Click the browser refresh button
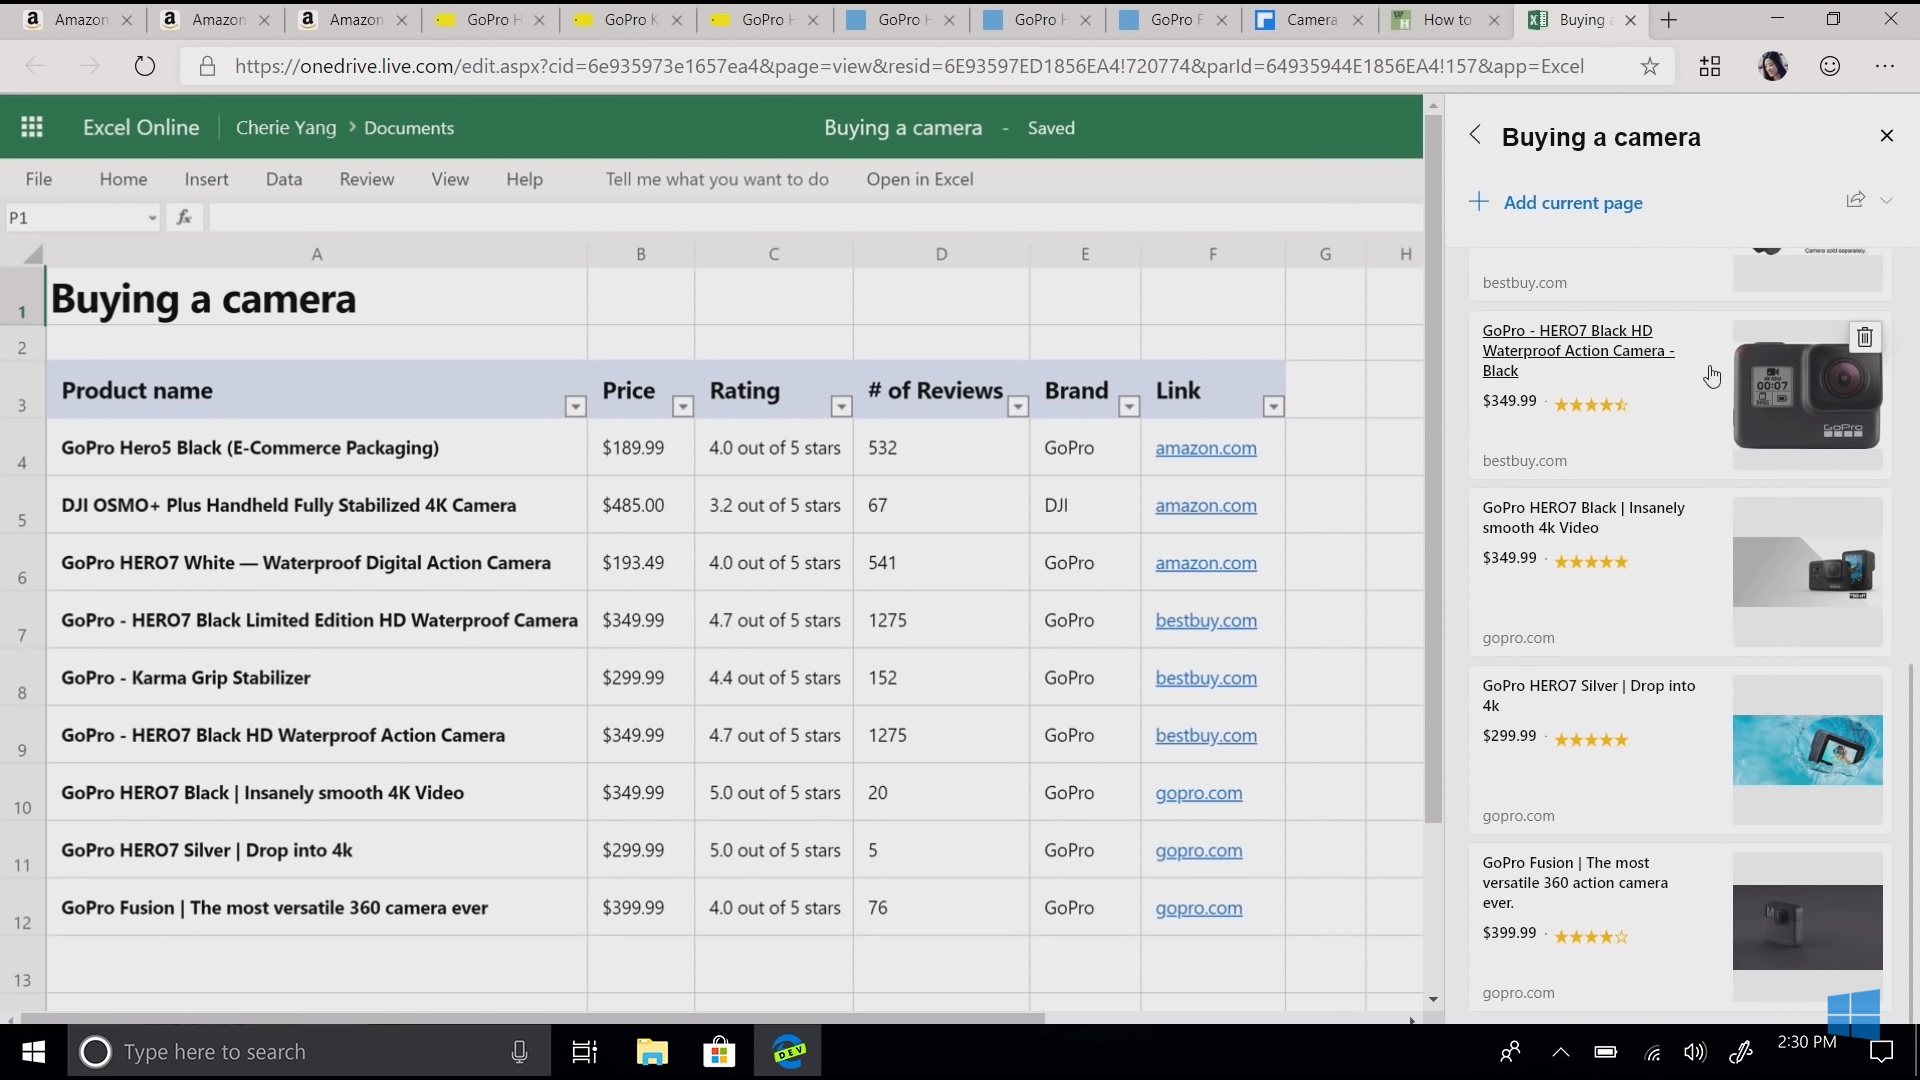This screenshot has height=1080, width=1920. [x=145, y=66]
